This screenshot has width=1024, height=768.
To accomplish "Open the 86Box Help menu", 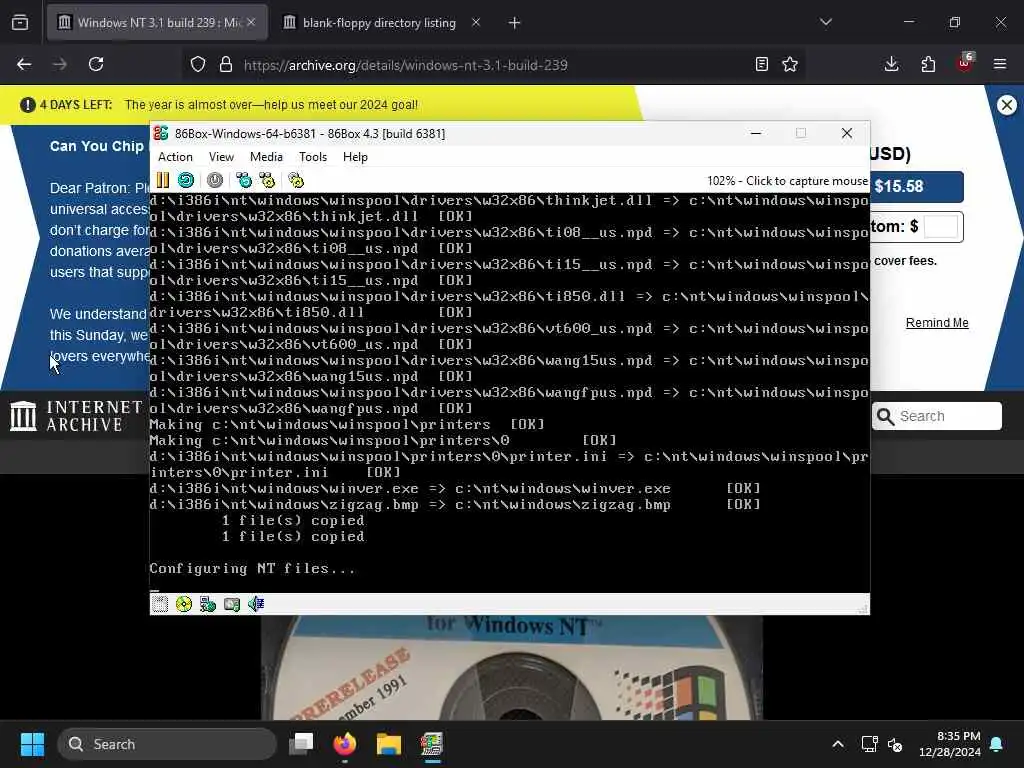I will click(355, 157).
